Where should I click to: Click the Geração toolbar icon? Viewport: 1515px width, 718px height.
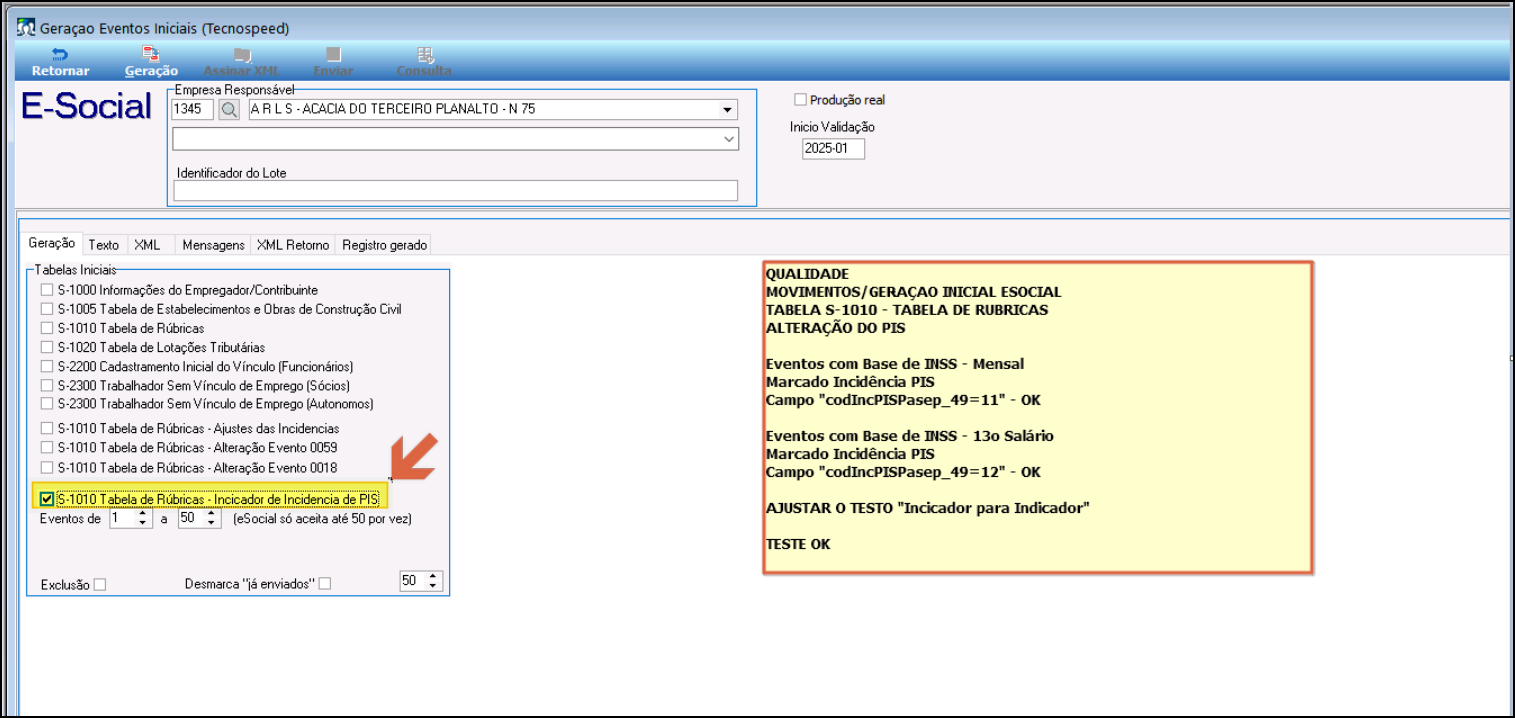click(x=151, y=55)
